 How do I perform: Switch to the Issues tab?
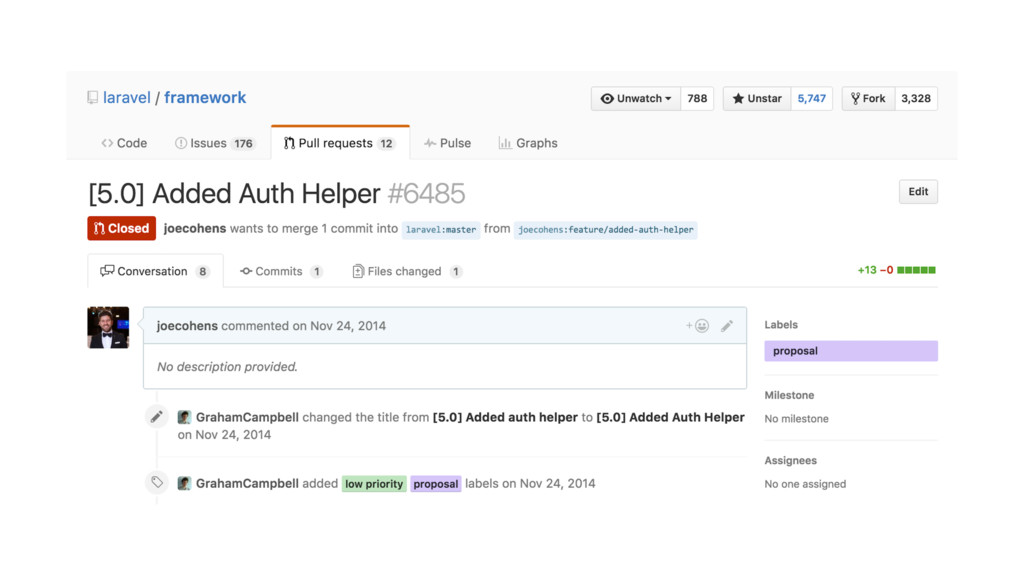[x=215, y=143]
